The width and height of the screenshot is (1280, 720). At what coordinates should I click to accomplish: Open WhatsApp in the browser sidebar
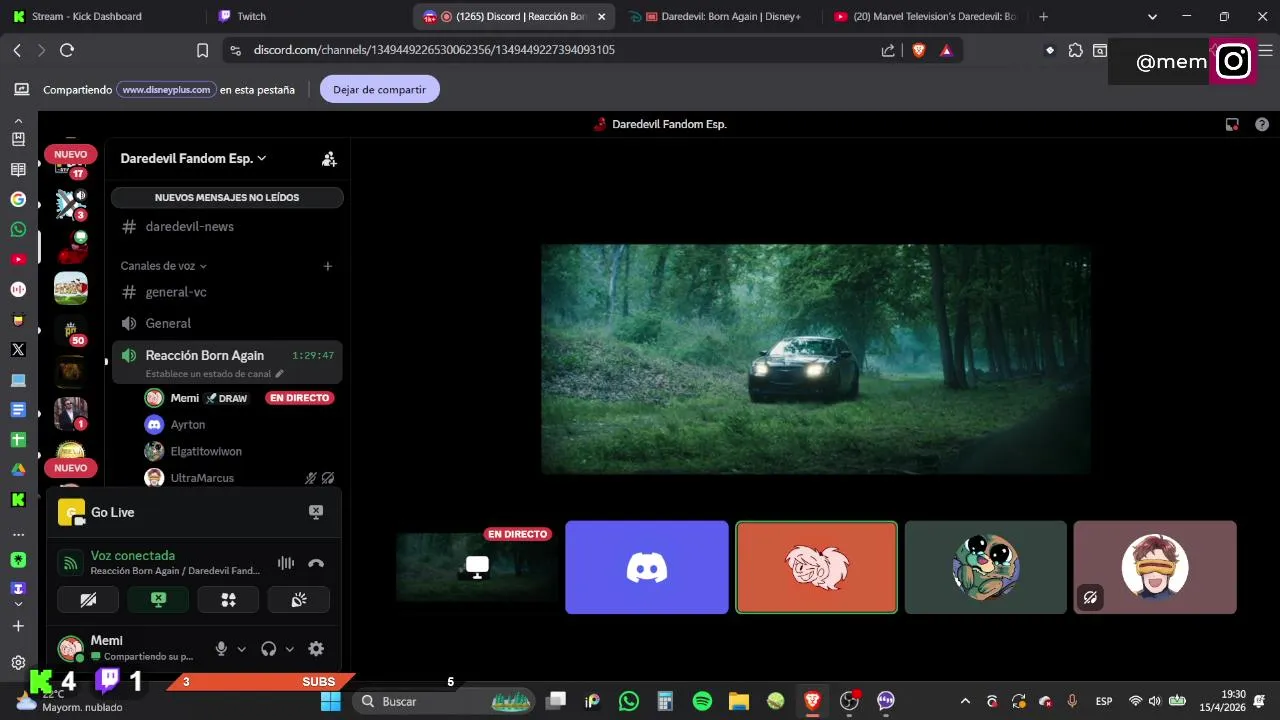point(18,229)
